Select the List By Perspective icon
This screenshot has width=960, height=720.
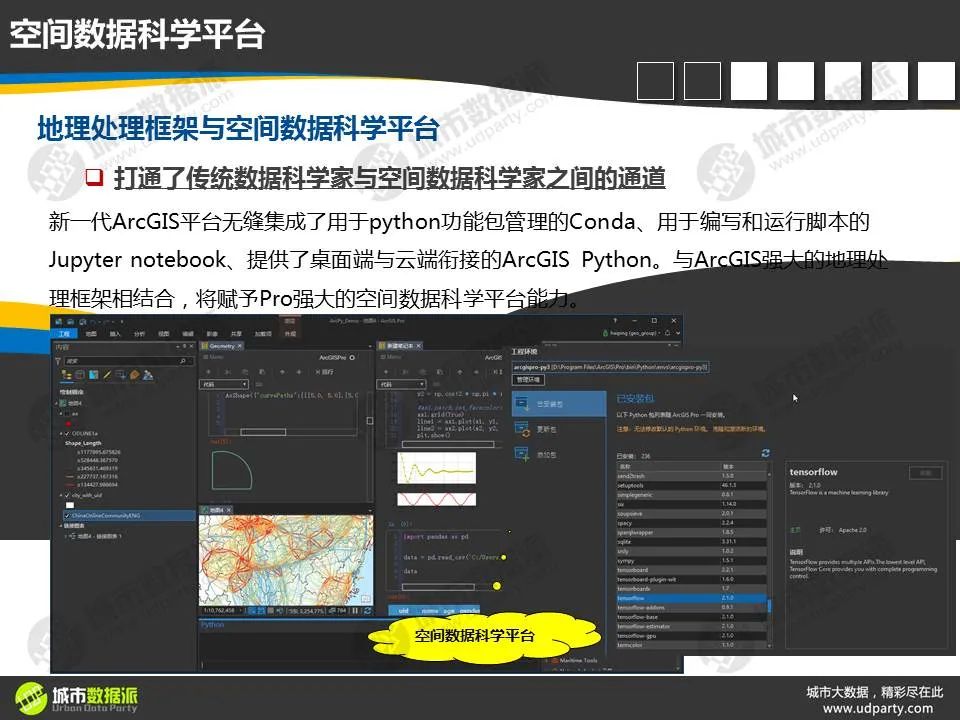[x=148, y=375]
